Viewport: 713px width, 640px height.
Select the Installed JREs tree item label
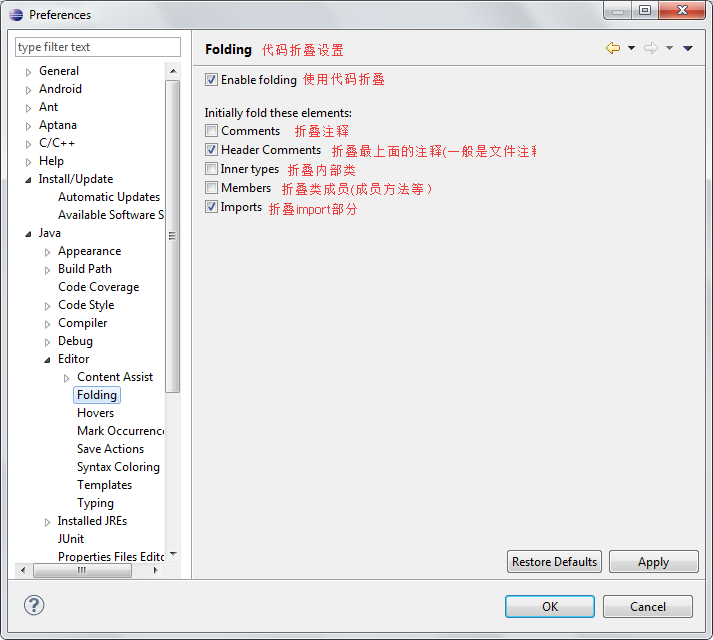(x=92, y=521)
